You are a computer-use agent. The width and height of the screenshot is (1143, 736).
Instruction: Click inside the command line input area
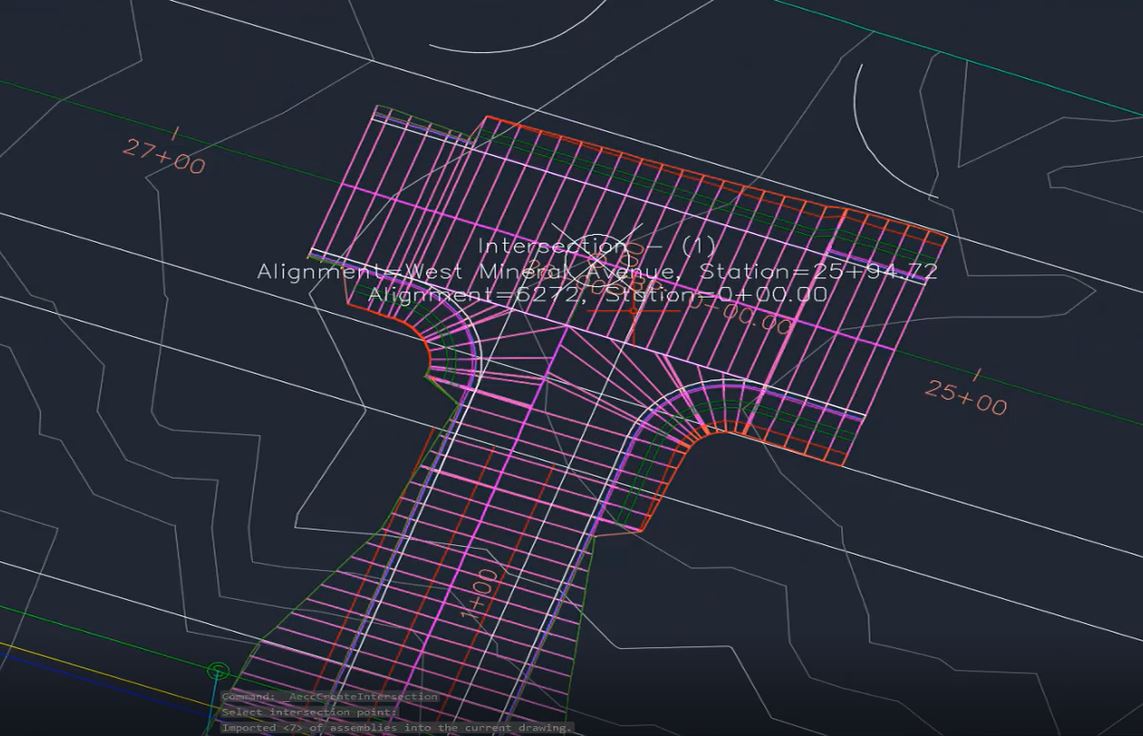tap(400, 710)
